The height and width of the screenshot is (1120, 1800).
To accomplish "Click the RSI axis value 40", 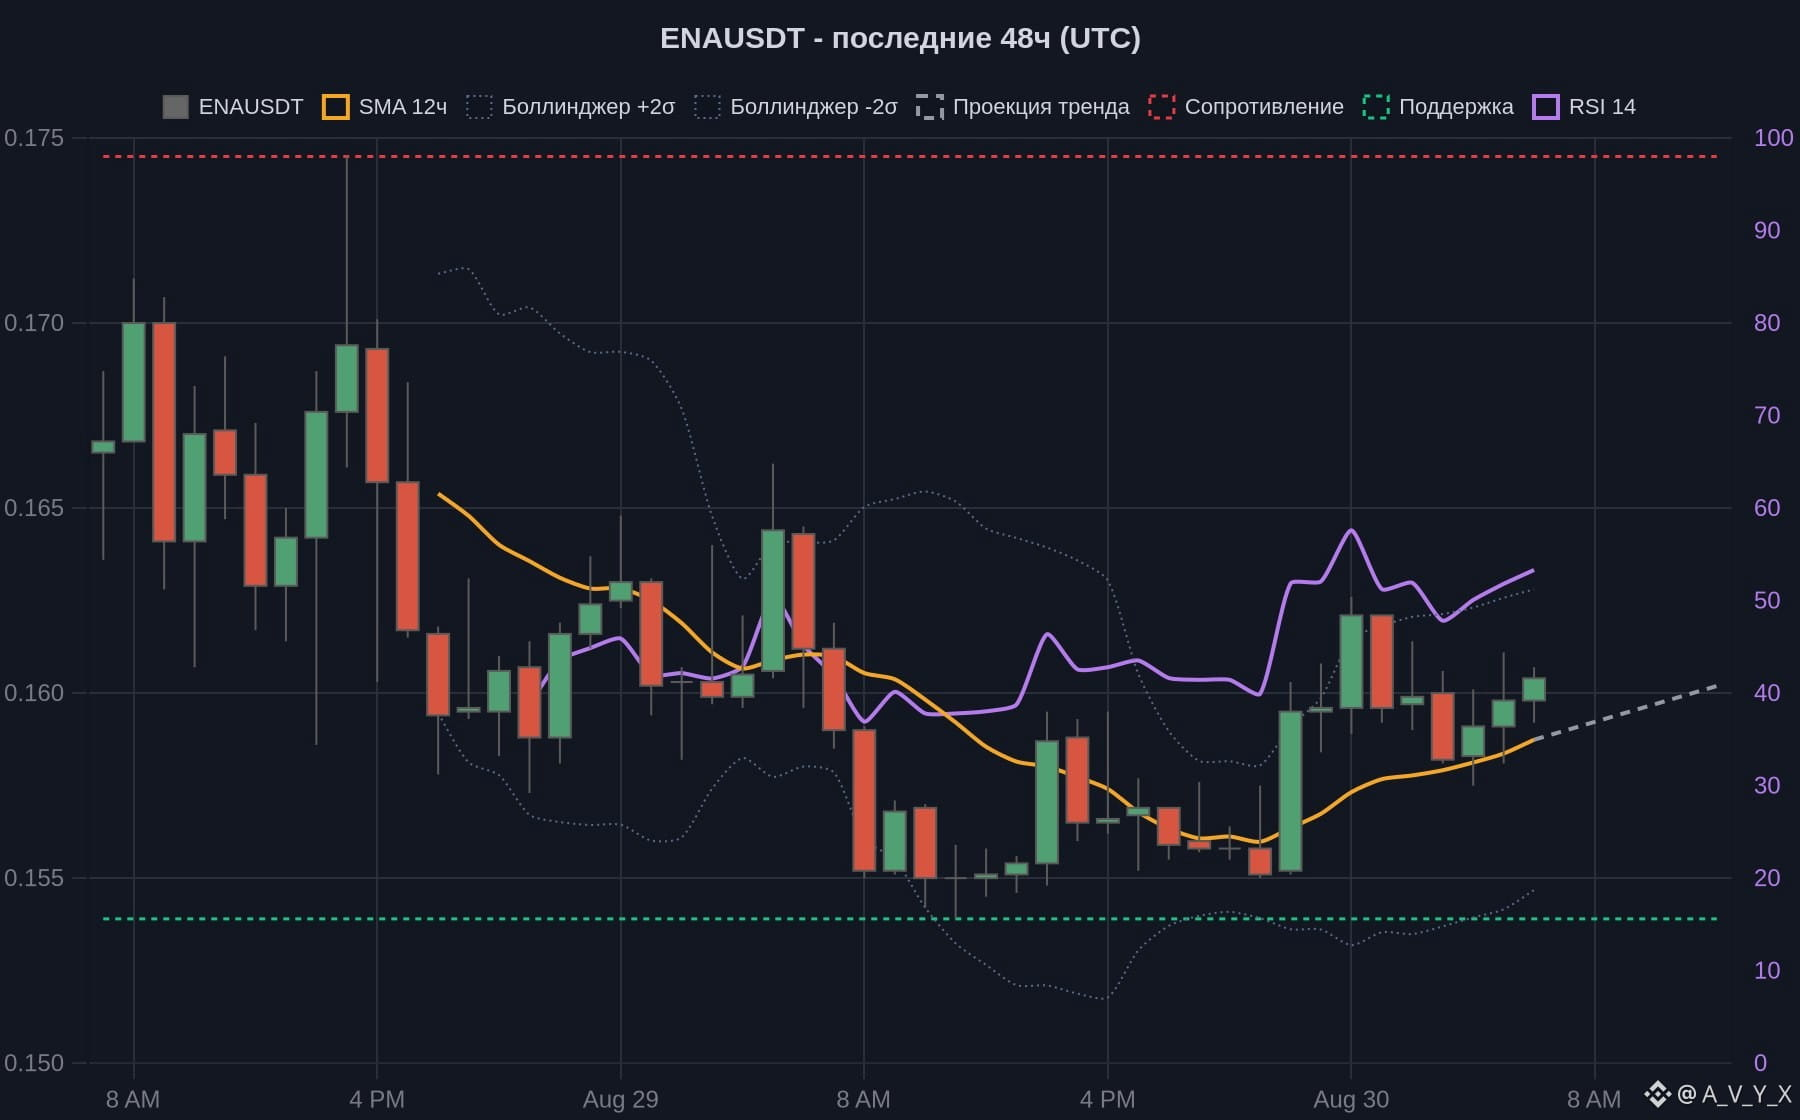I will pos(1767,692).
